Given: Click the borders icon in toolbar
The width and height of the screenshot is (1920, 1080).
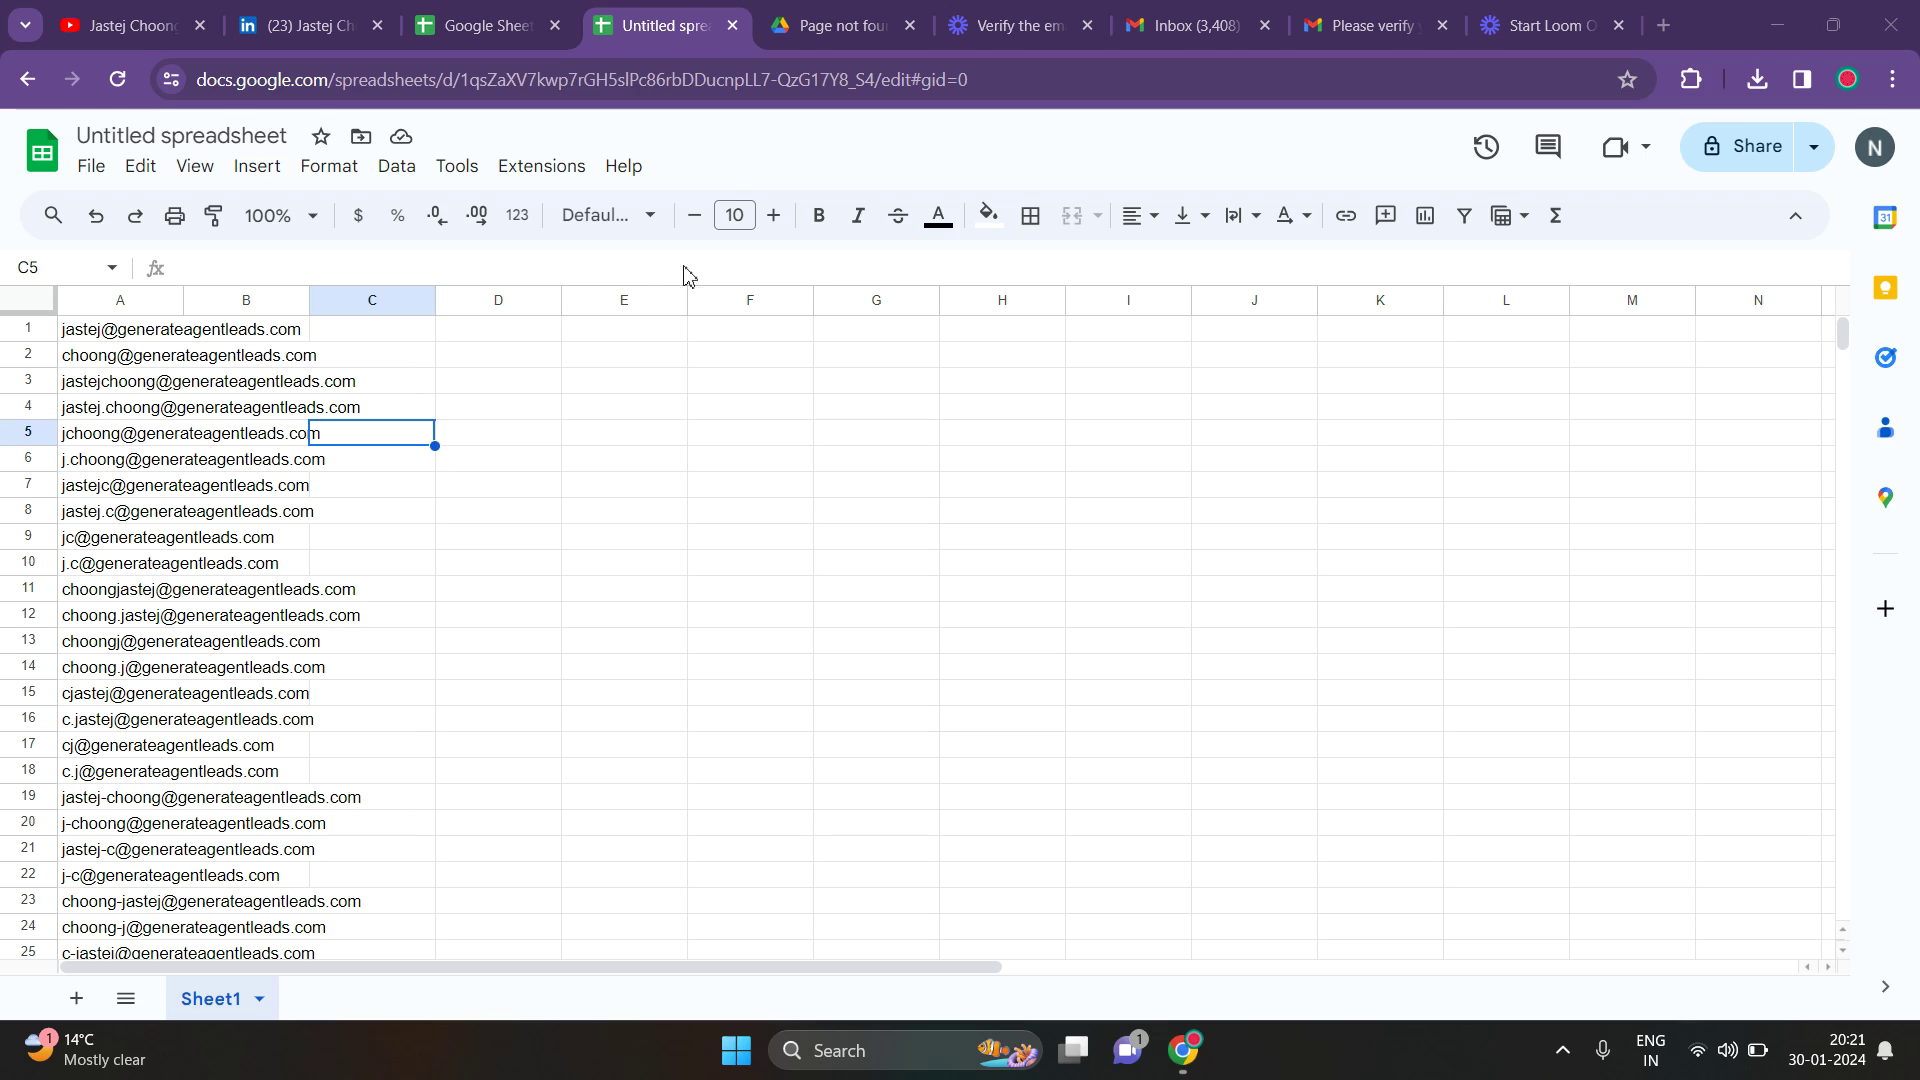Looking at the screenshot, I should click(x=1031, y=216).
